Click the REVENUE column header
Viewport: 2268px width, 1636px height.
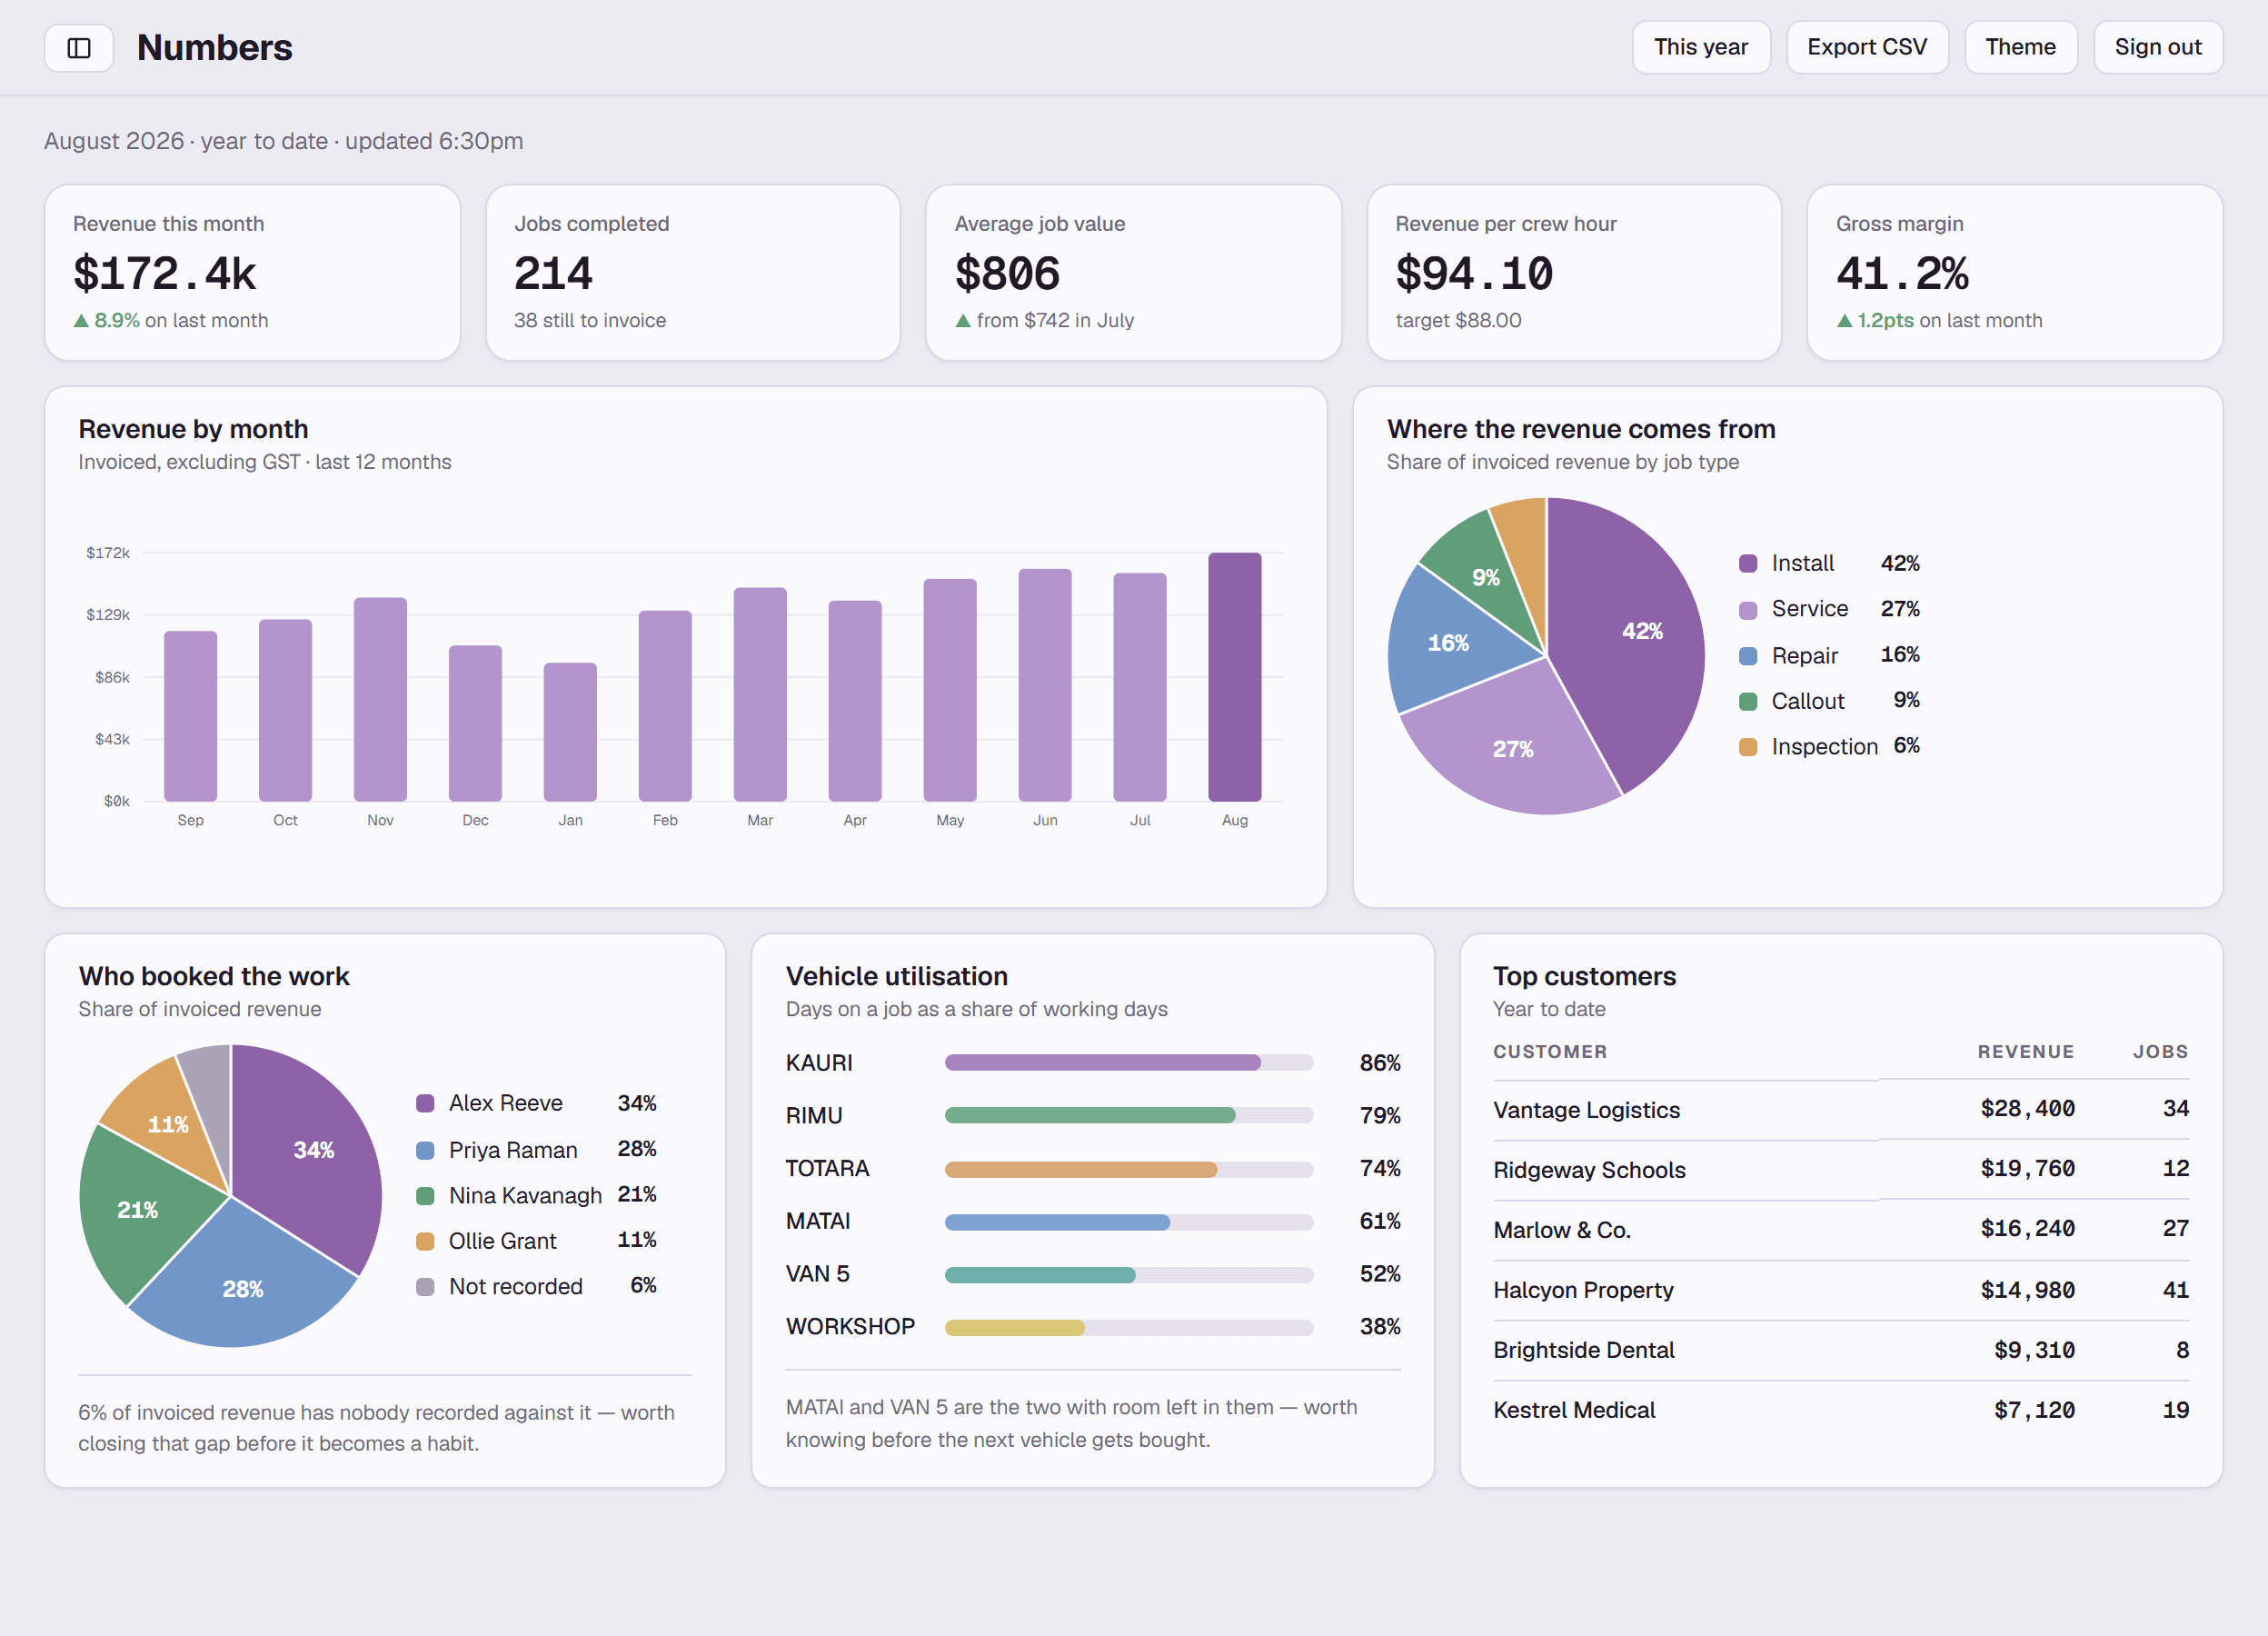pyautogui.click(x=2025, y=1052)
